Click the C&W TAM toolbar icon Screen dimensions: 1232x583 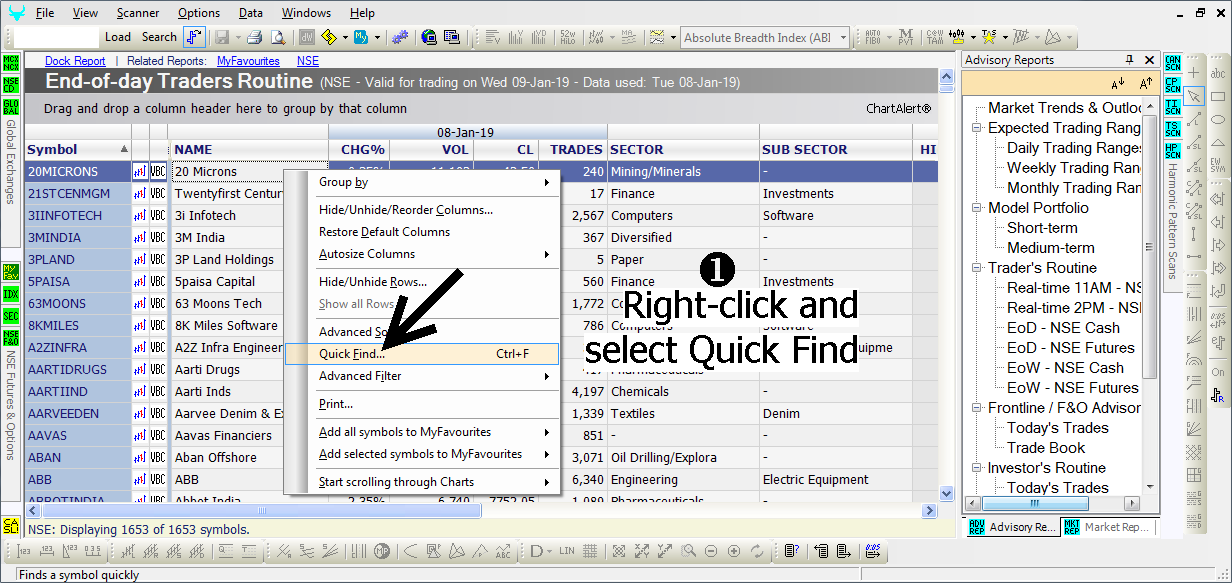[x=935, y=37]
